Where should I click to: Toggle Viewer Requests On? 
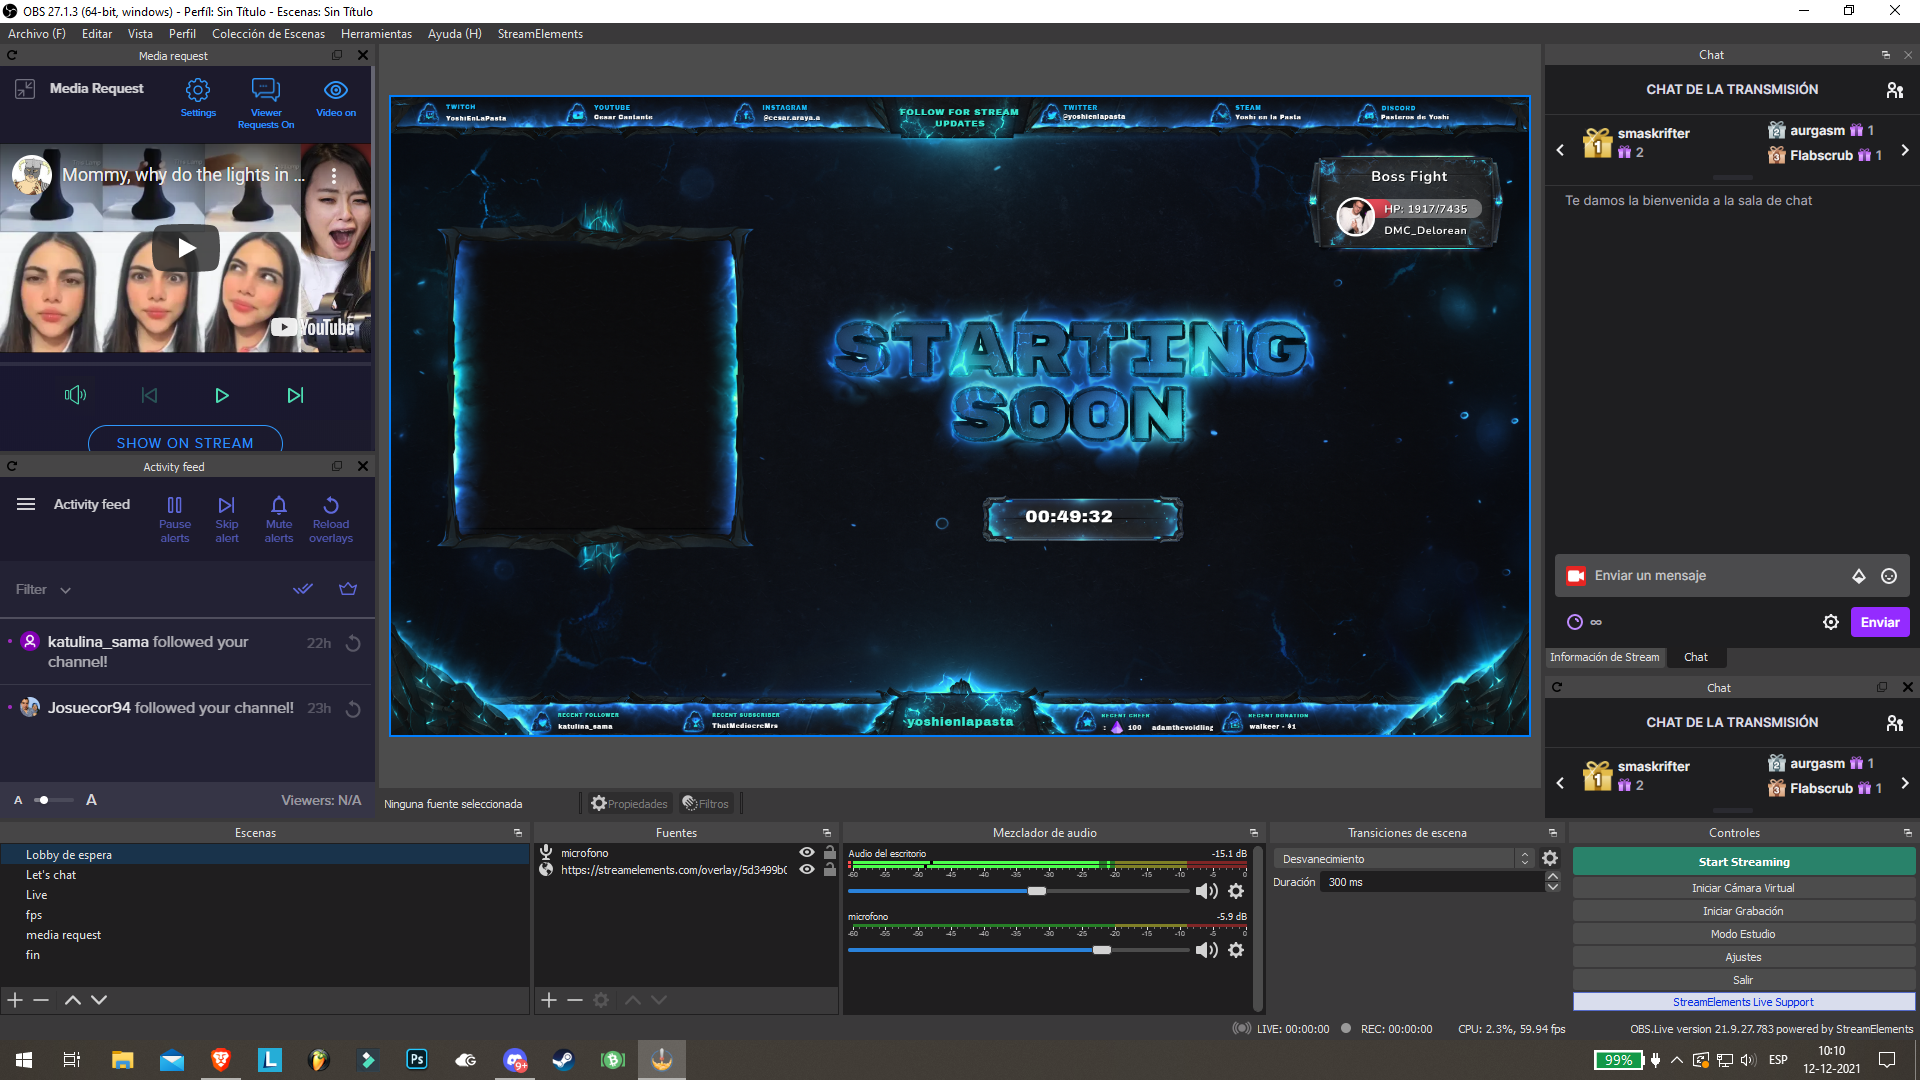[266, 103]
